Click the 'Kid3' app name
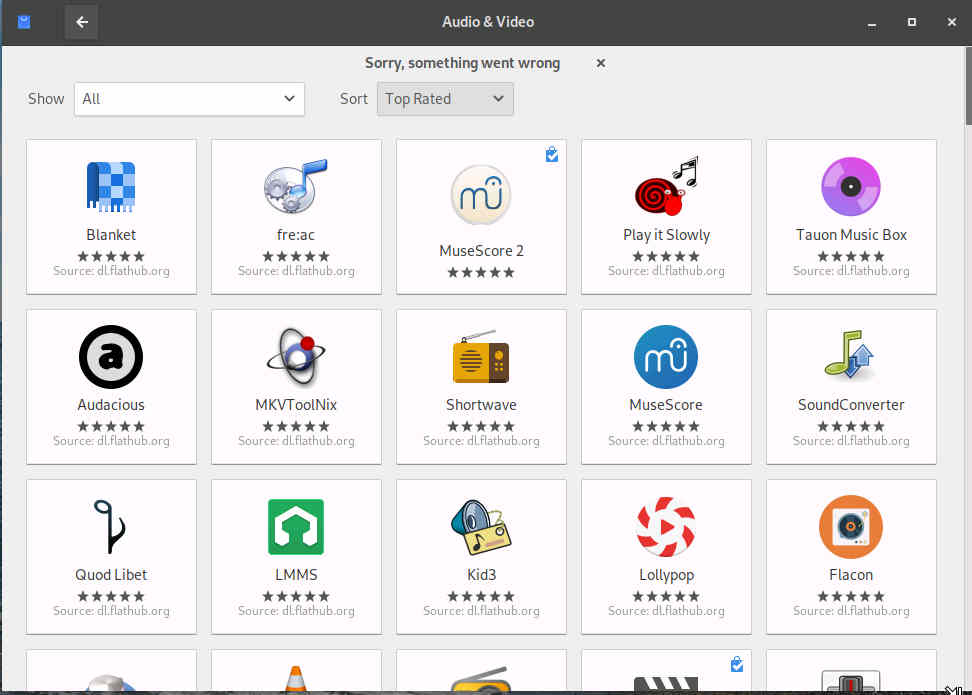The height and width of the screenshot is (695, 972). (x=481, y=575)
